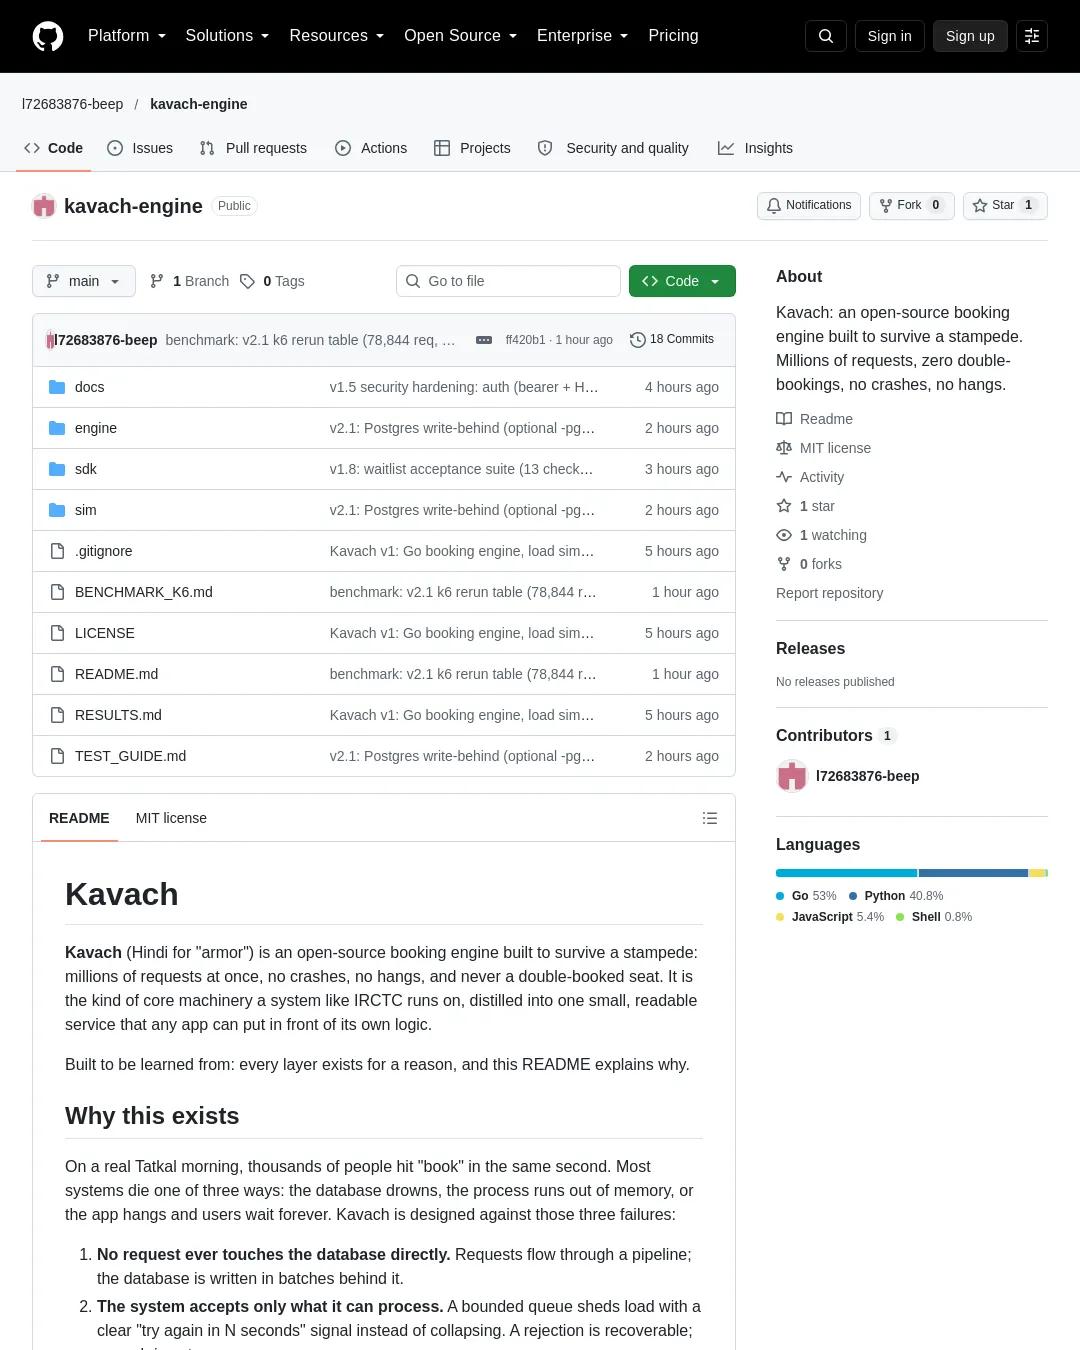The height and width of the screenshot is (1350, 1080).
Task: Click the book icon beside Readme
Action: pos(784,419)
